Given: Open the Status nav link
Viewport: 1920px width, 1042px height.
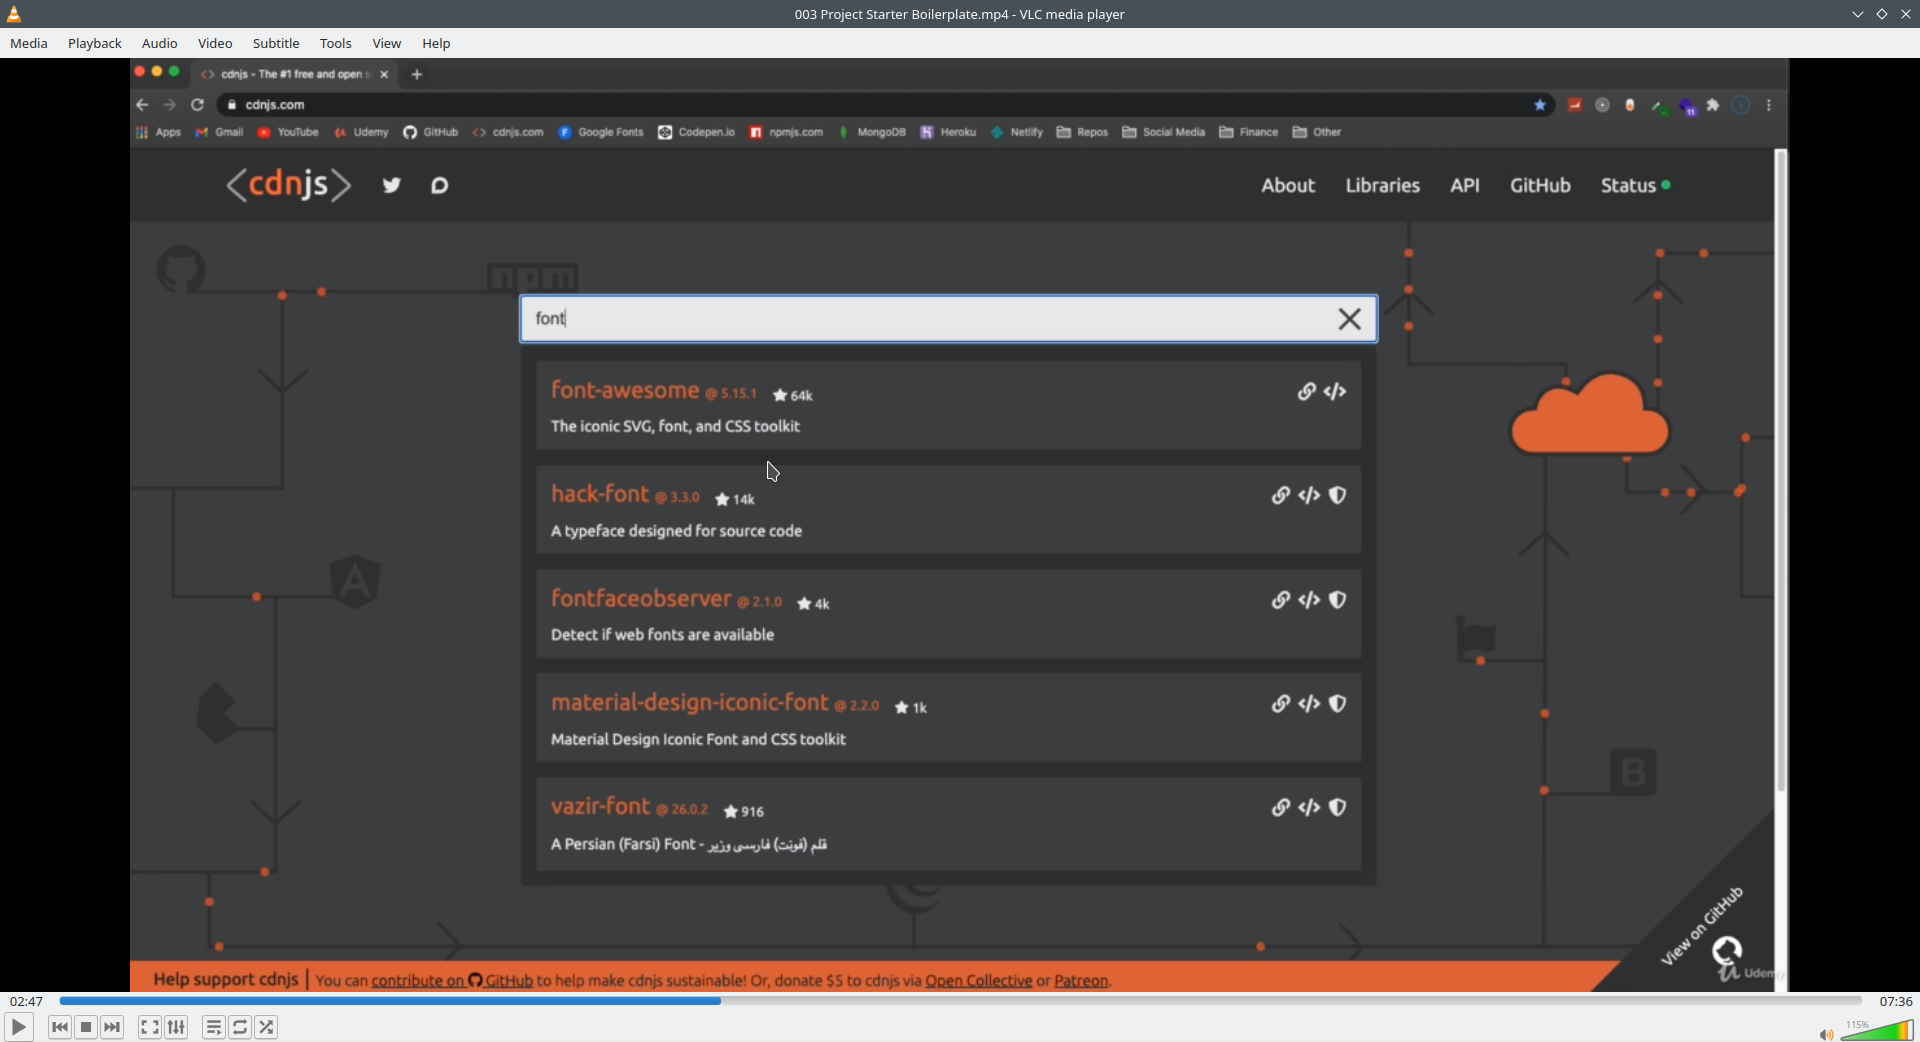Looking at the screenshot, I should 1635,185.
